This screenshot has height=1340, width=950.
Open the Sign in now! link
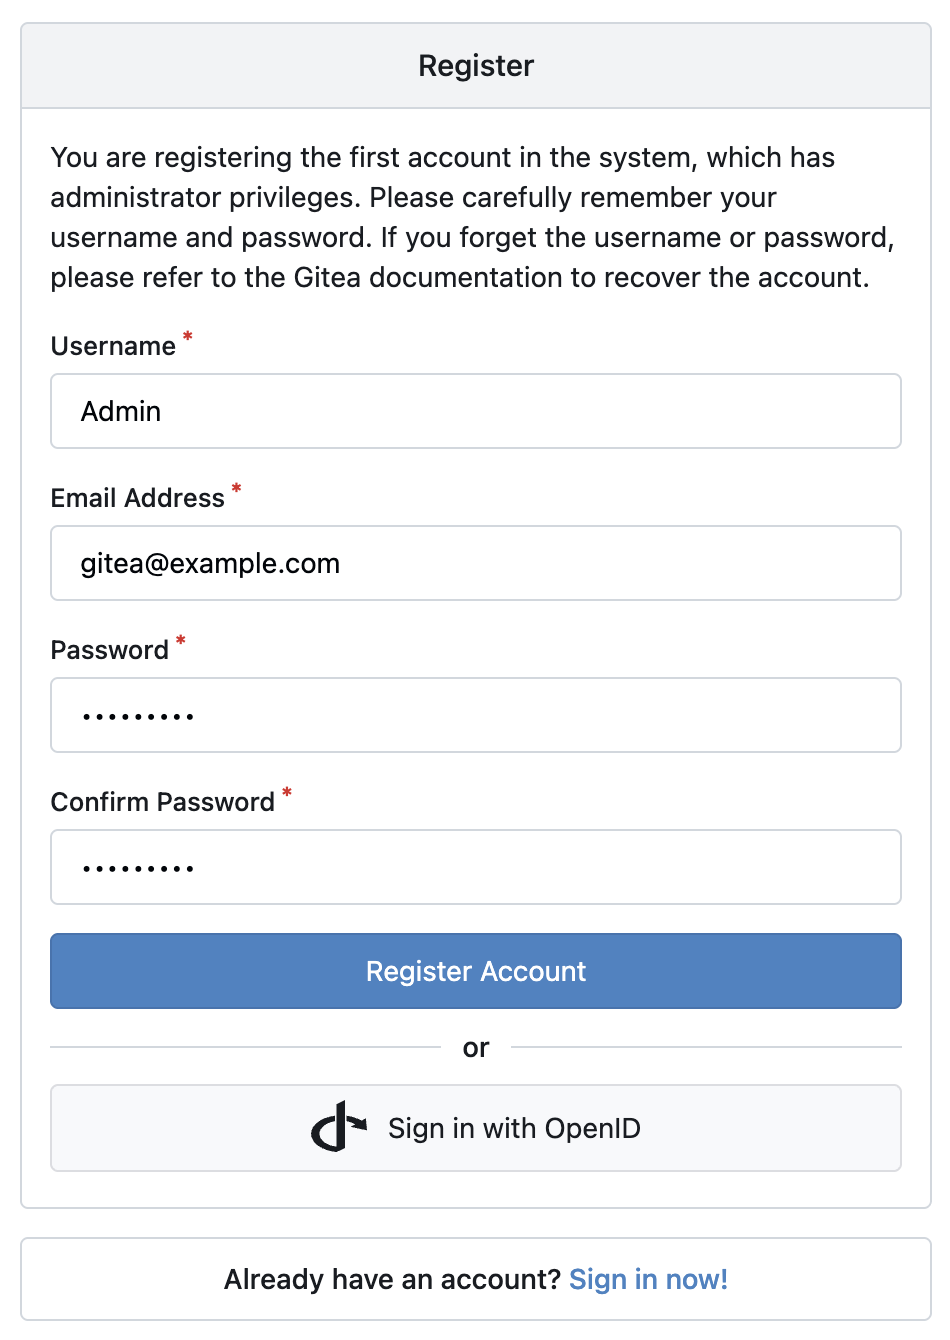click(x=648, y=1279)
